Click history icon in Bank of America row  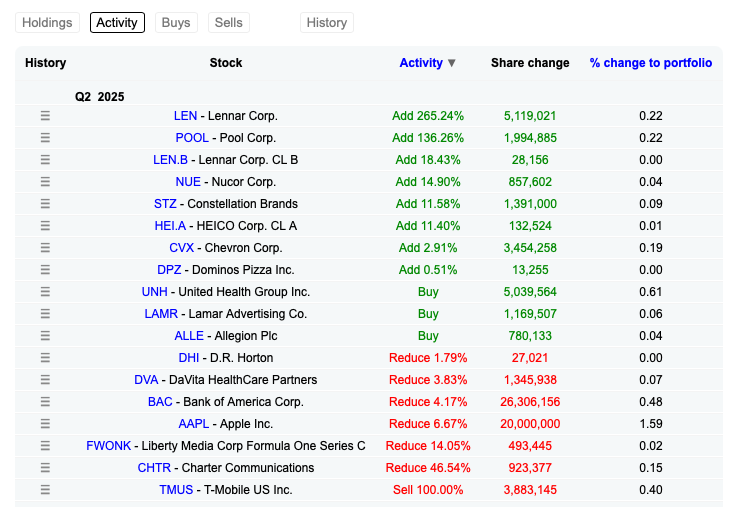click(x=45, y=402)
